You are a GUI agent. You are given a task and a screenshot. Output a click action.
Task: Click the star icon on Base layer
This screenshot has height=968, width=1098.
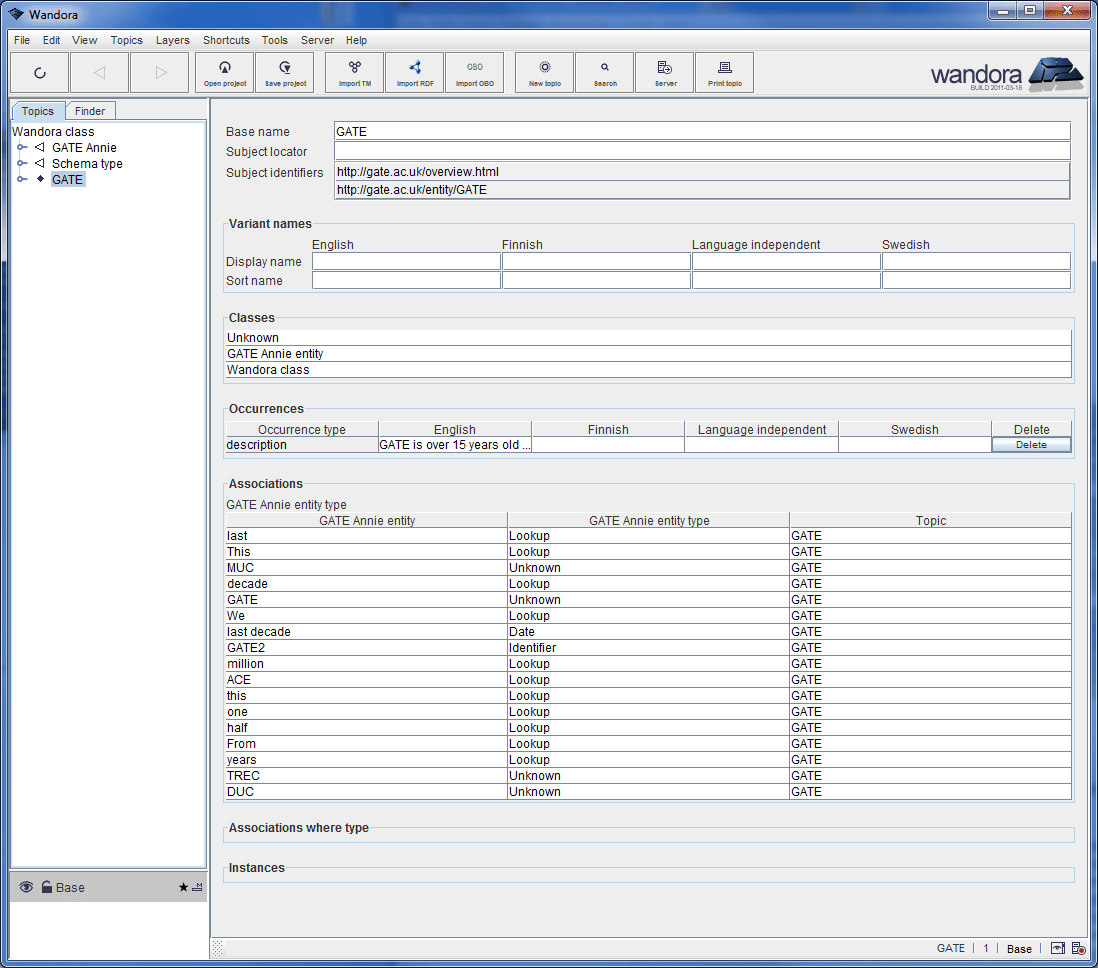pos(183,887)
